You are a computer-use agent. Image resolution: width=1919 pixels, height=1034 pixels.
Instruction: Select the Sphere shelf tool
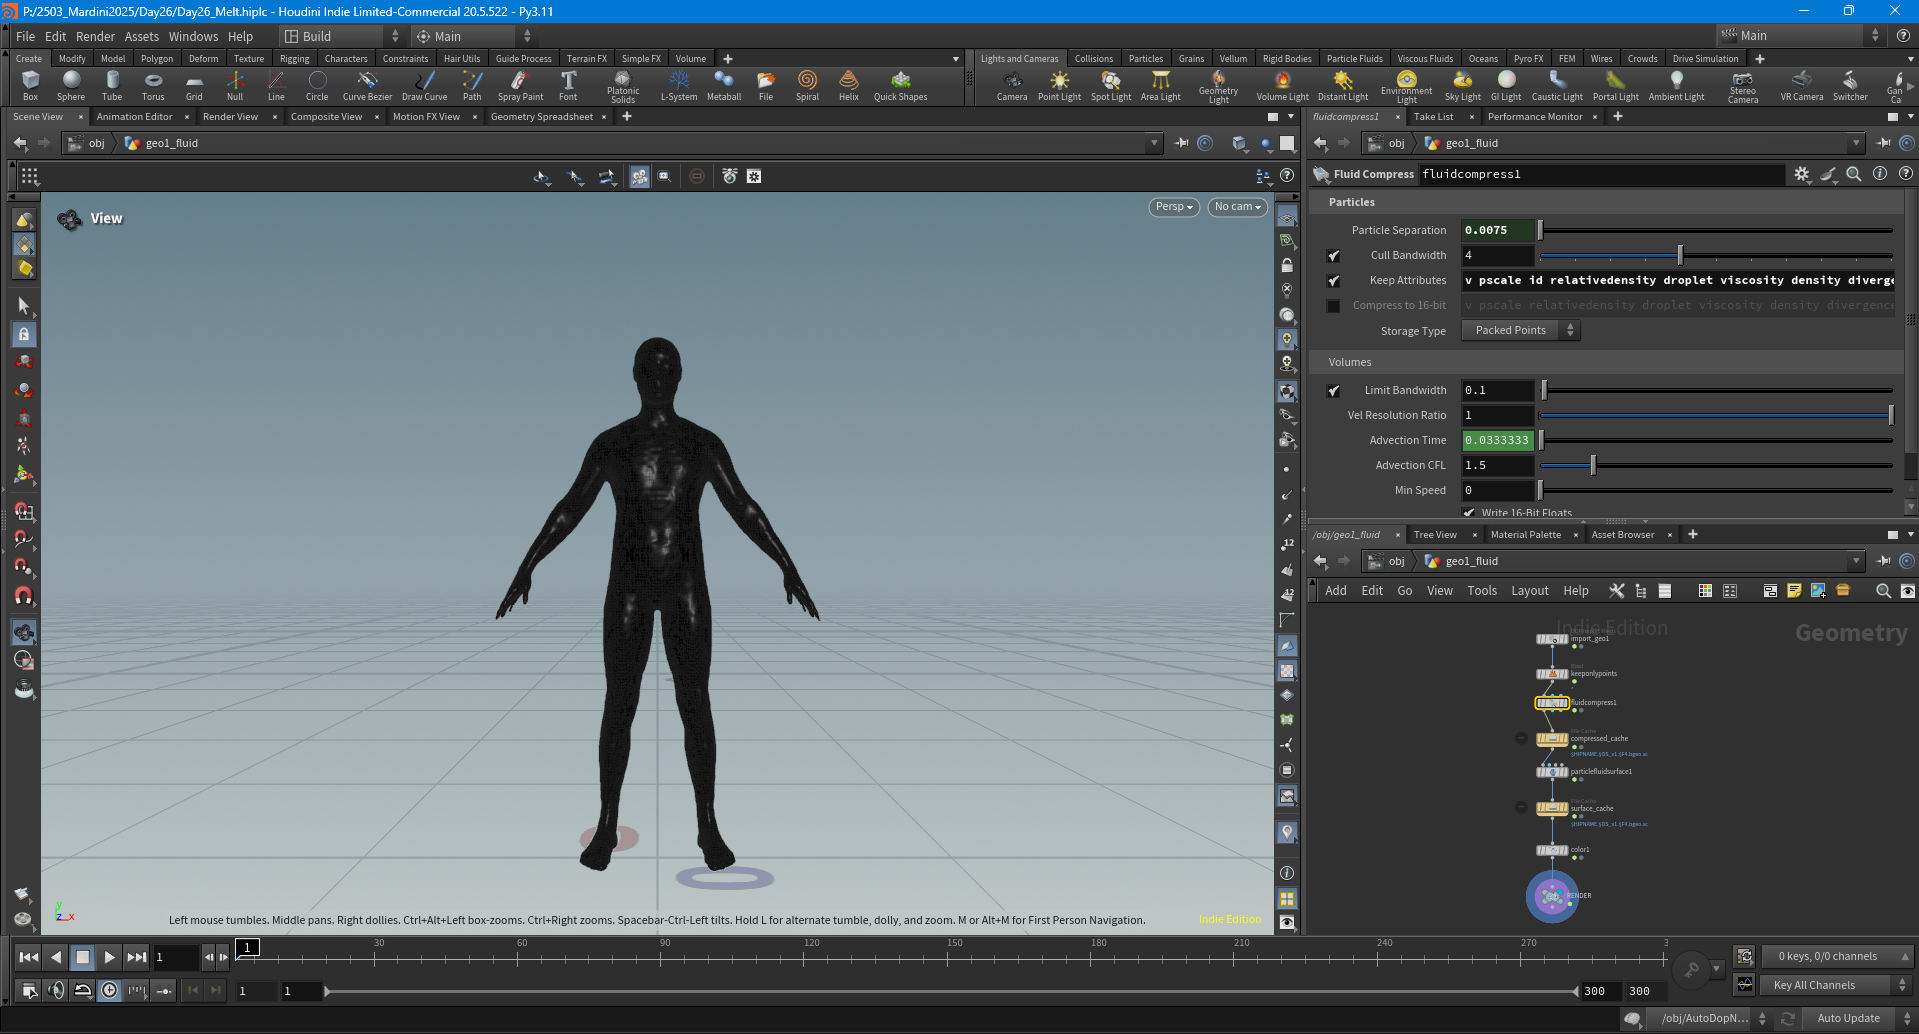[x=71, y=85]
